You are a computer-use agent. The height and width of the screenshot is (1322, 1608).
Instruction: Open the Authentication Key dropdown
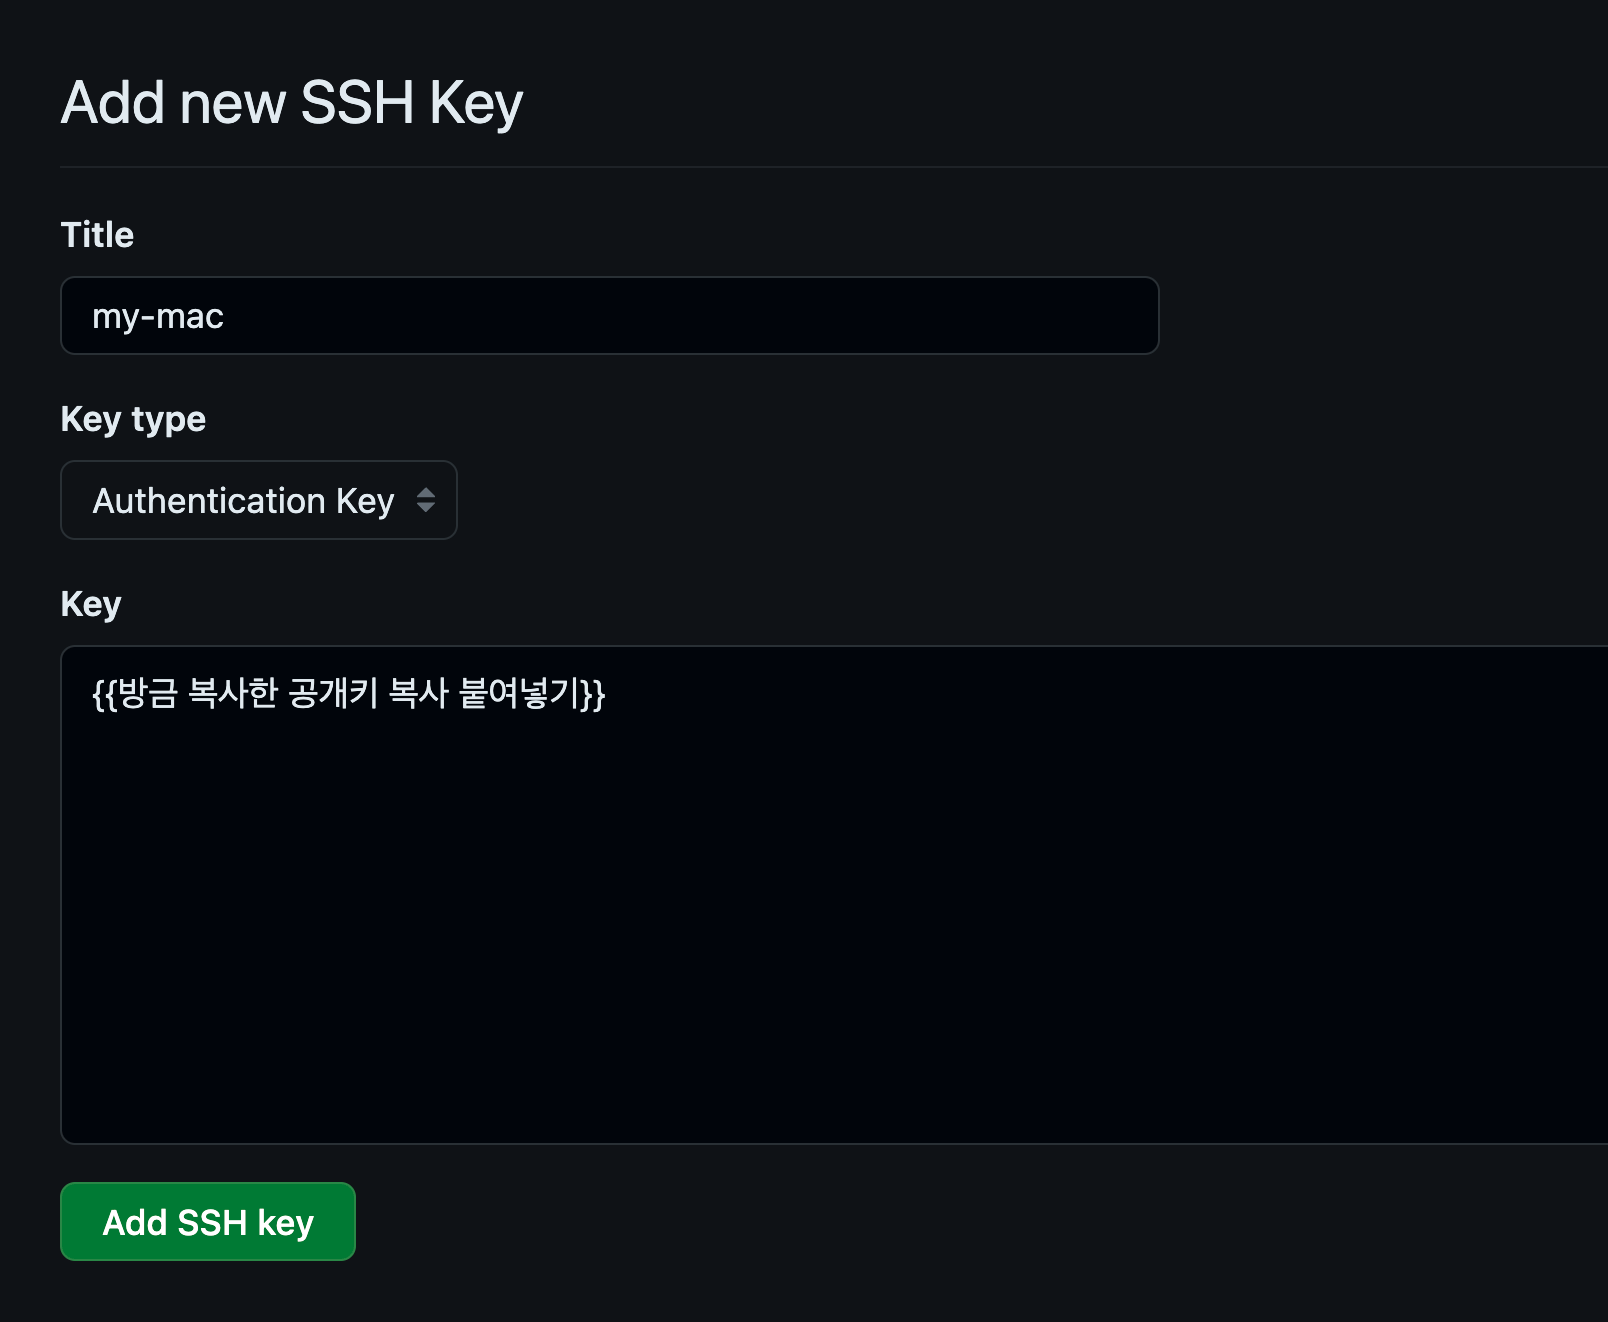tap(258, 501)
